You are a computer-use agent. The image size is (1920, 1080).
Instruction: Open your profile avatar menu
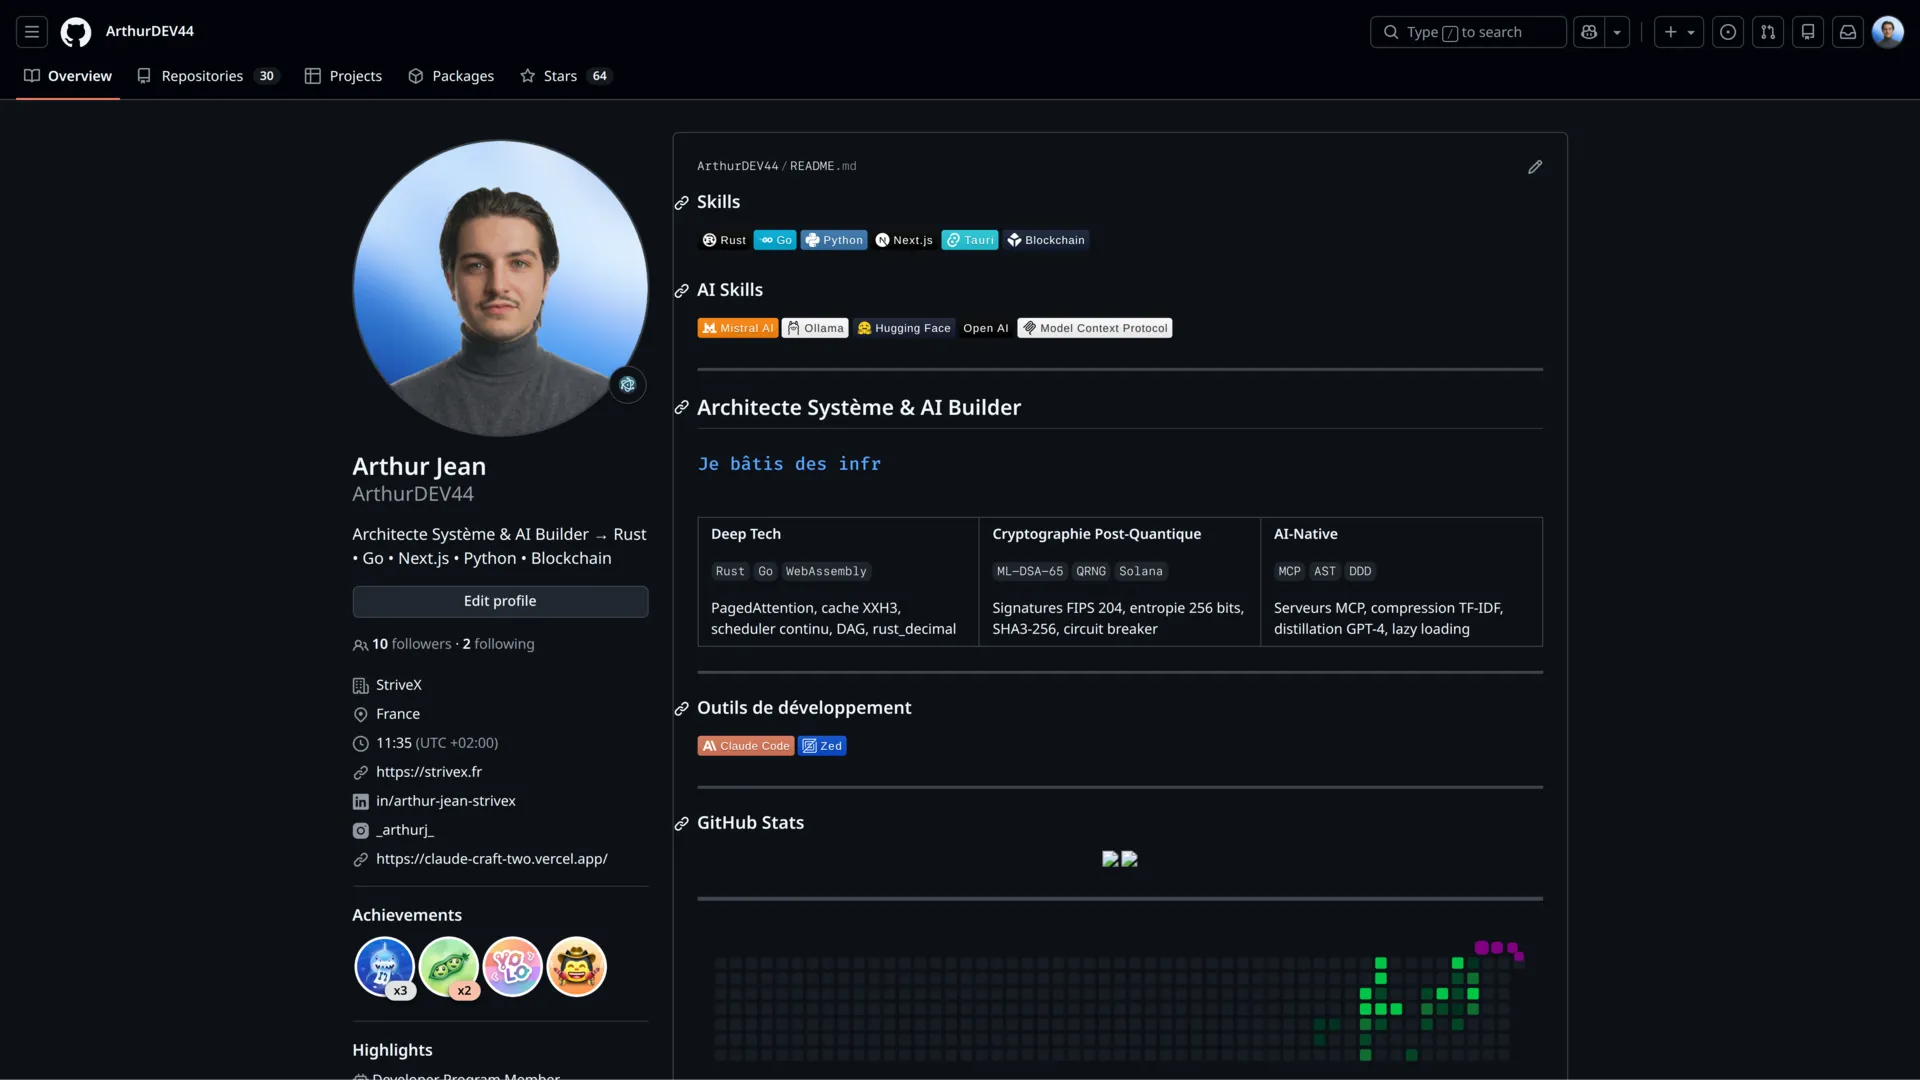pyautogui.click(x=1888, y=31)
